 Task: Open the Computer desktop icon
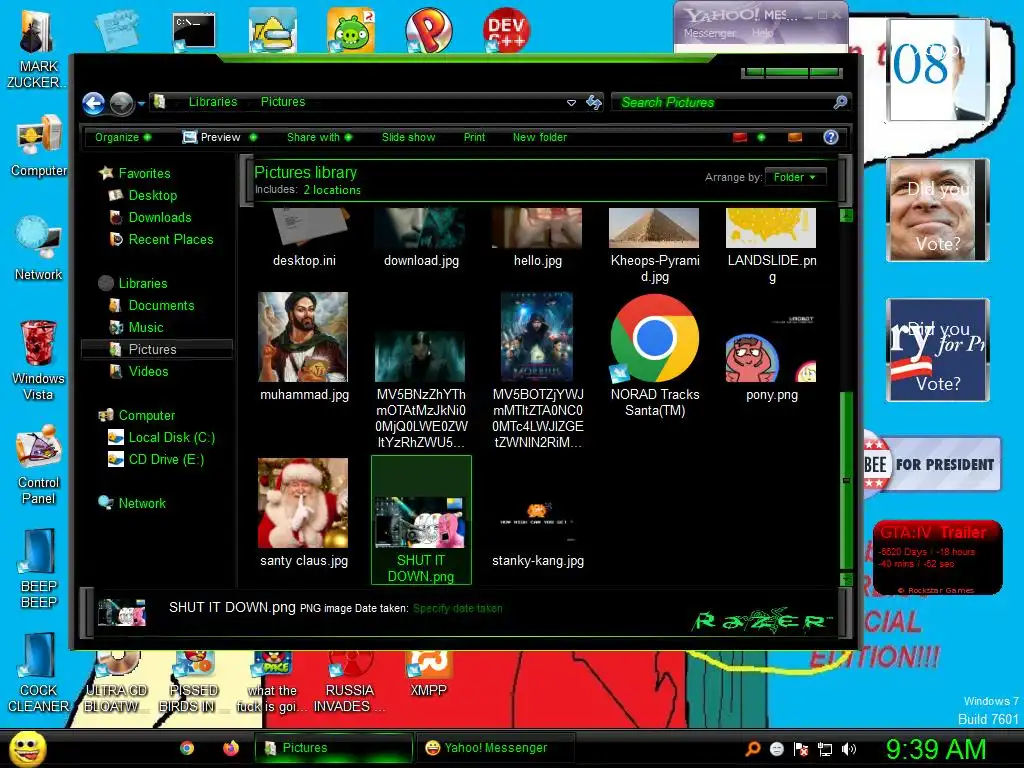click(x=39, y=146)
